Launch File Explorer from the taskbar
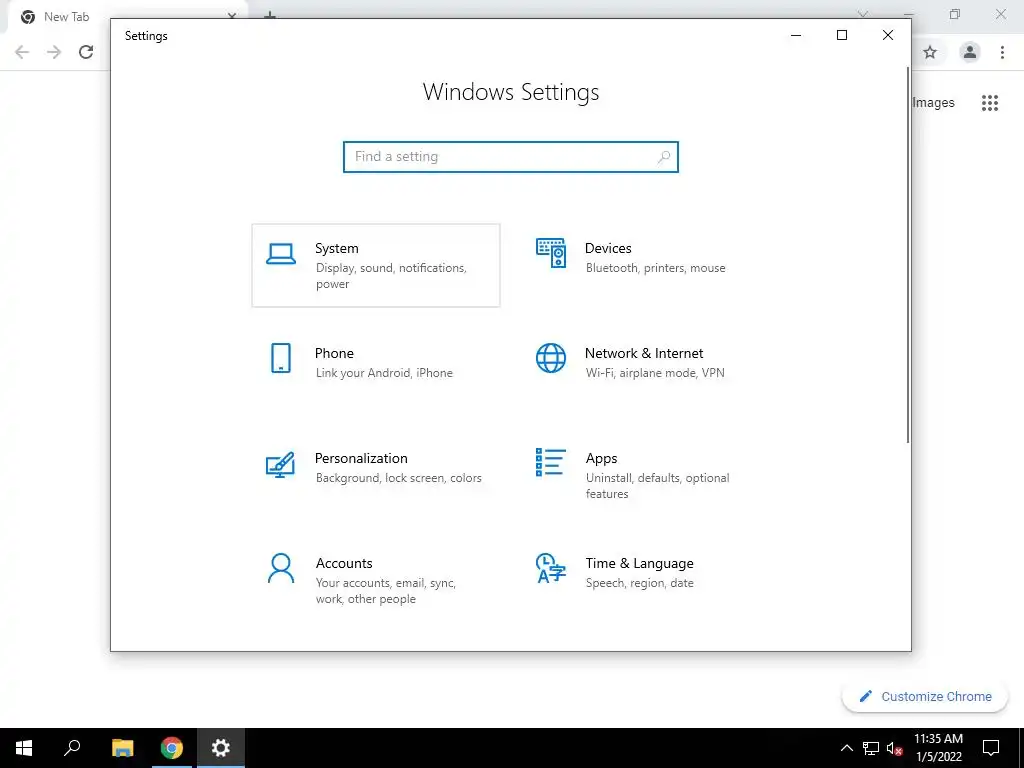Viewport: 1024px width, 768px height. [x=122, y=748]
